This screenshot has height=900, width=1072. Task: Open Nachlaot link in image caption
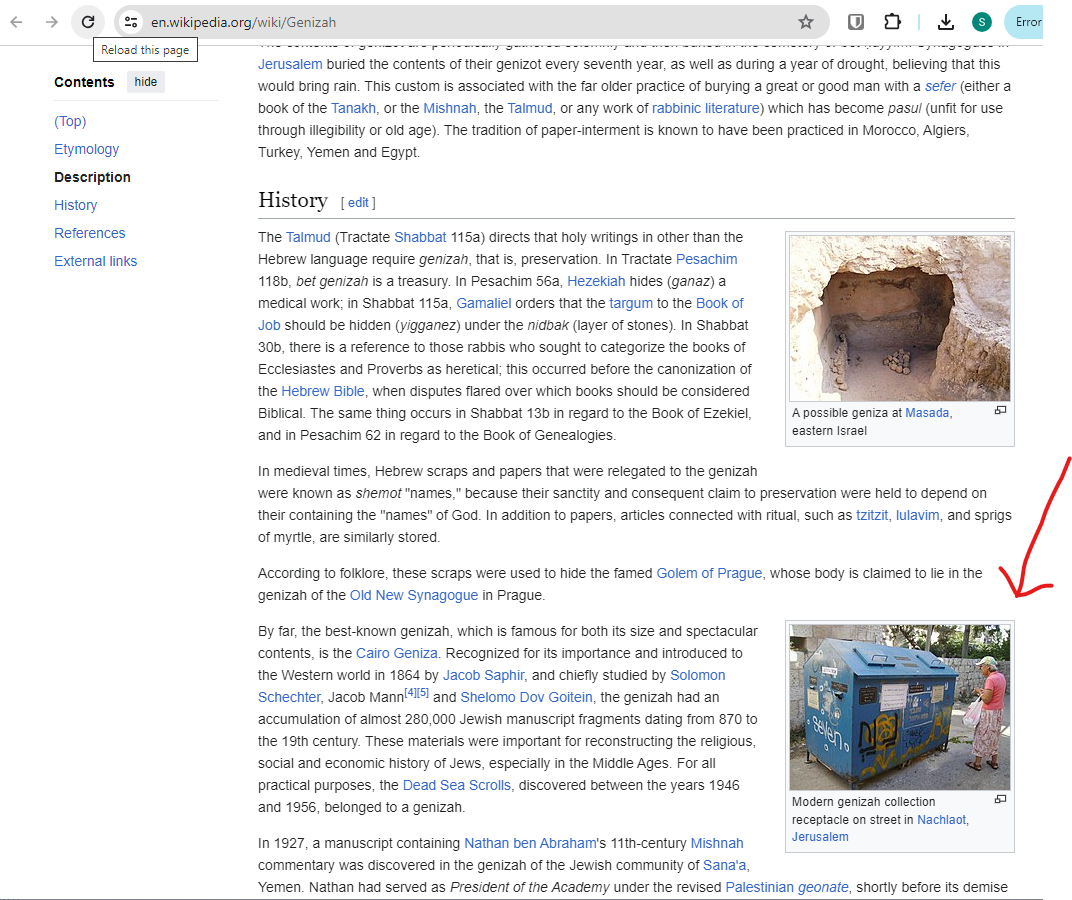pos(941,819)
